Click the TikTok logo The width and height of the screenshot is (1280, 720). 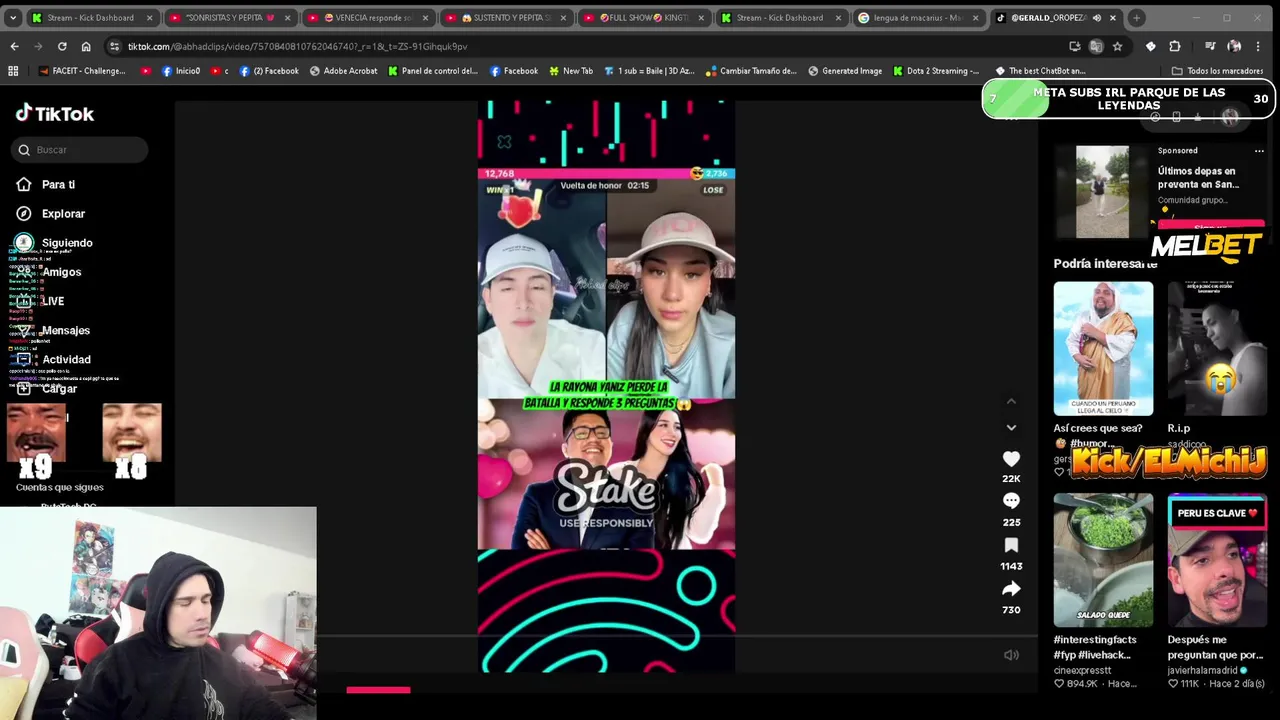pos(55,113)
